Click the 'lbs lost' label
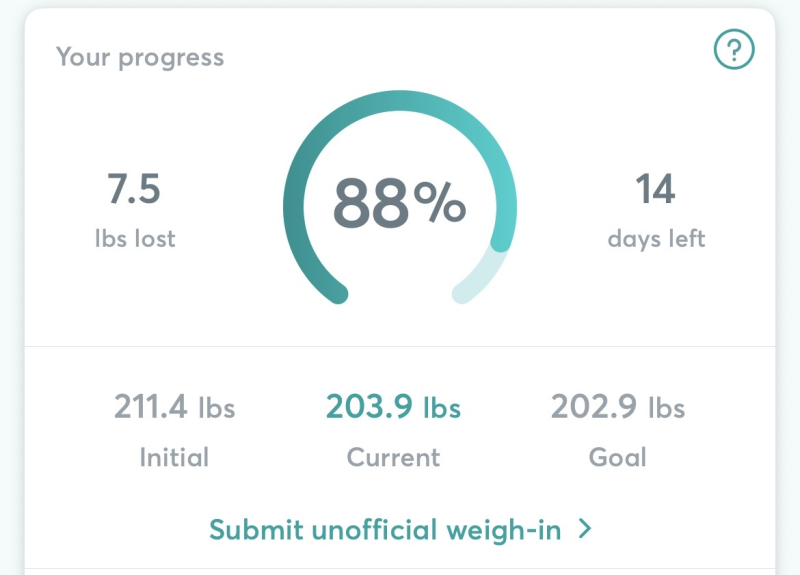Viewport: 800px width, 575px height. [134, 239]
